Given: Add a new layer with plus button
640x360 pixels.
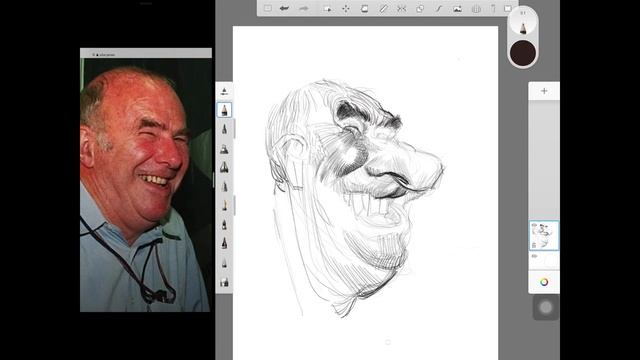Looking at the screenshot, I should point(544,91).
